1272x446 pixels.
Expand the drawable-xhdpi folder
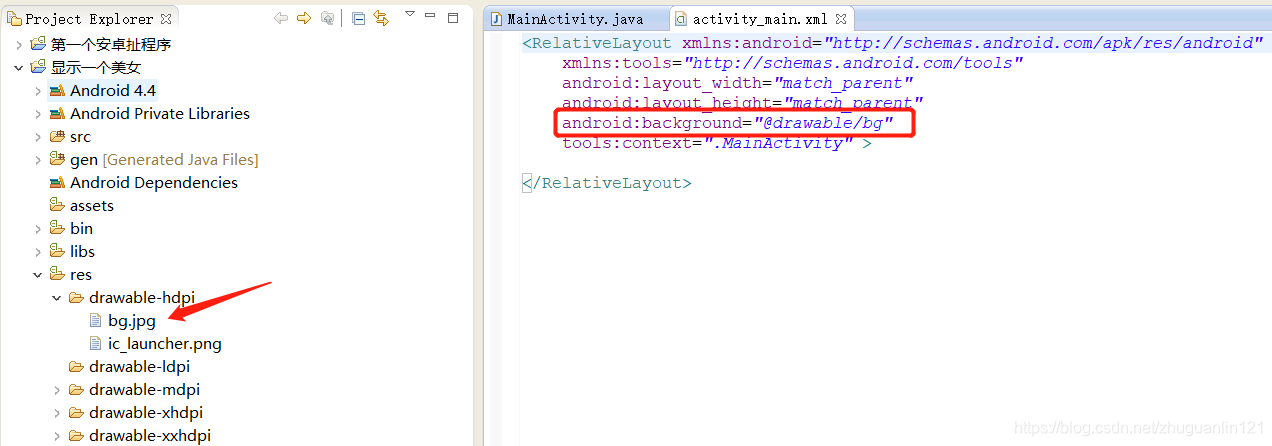[56, 412]
